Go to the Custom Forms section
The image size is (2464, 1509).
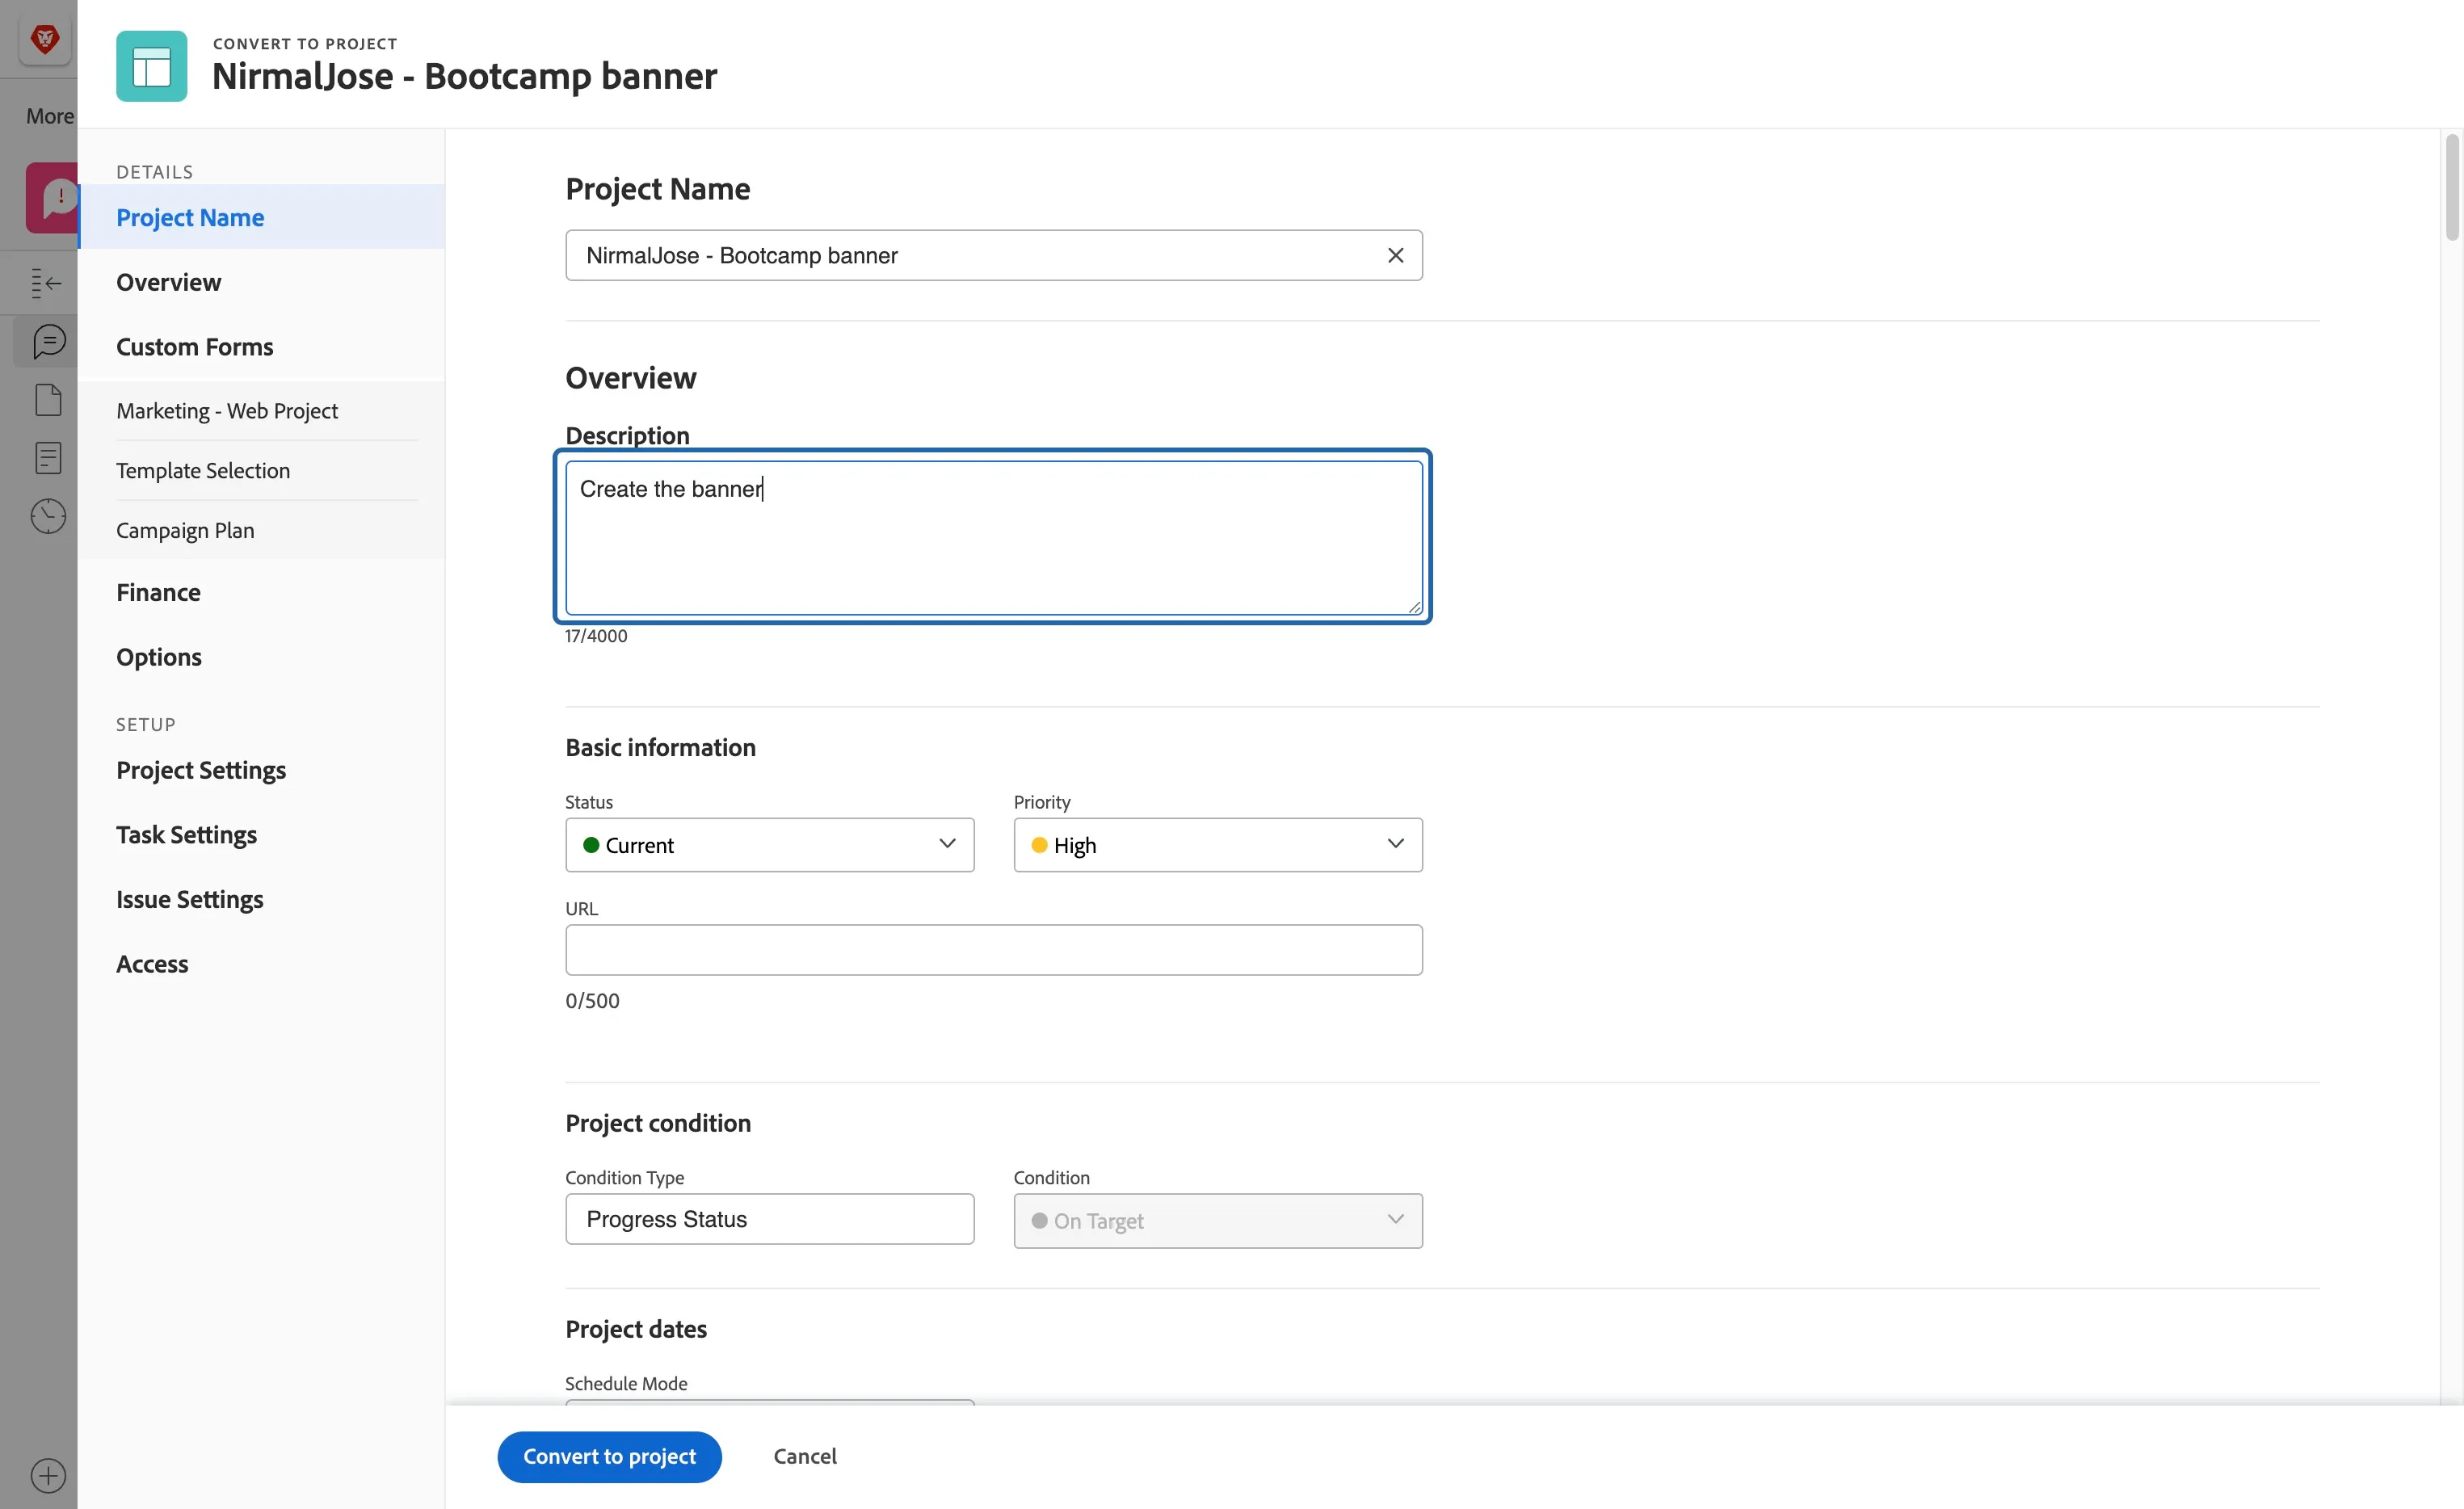(x=194, y=347)
